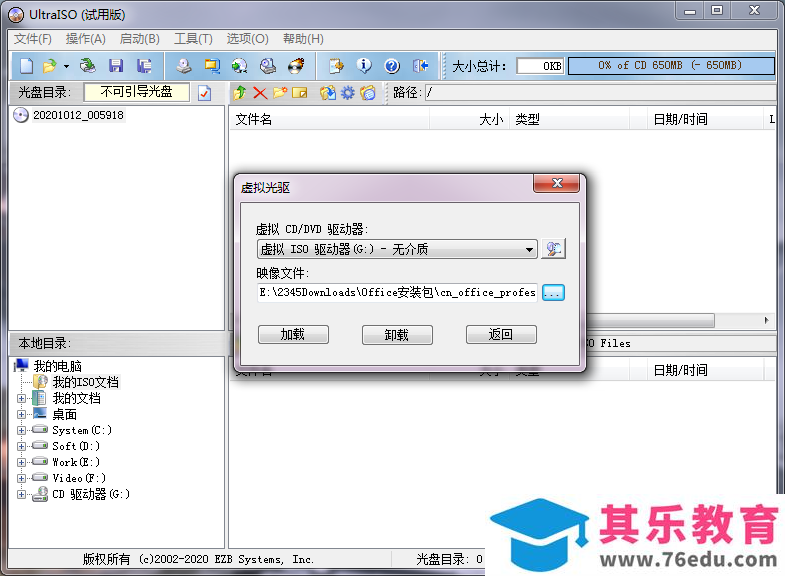
Task: Select 我的电脑 in local tree
Action: pos(58,366)
